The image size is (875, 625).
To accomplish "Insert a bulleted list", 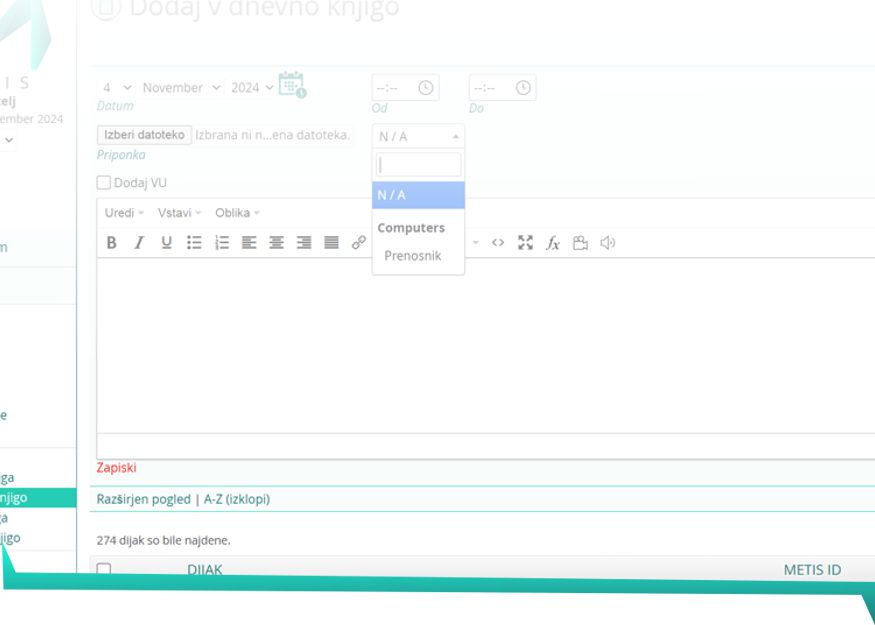I will pos(194,243).
